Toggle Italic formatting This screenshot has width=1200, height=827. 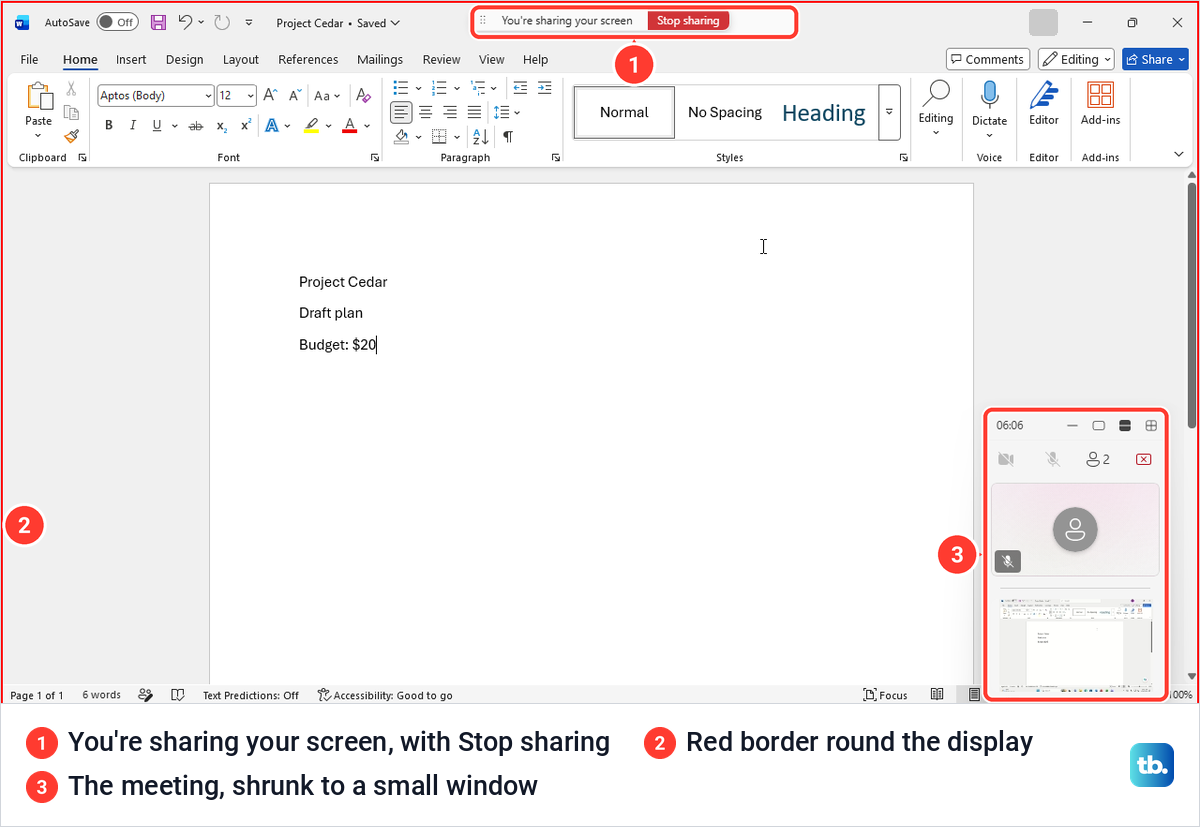[133, 126]
